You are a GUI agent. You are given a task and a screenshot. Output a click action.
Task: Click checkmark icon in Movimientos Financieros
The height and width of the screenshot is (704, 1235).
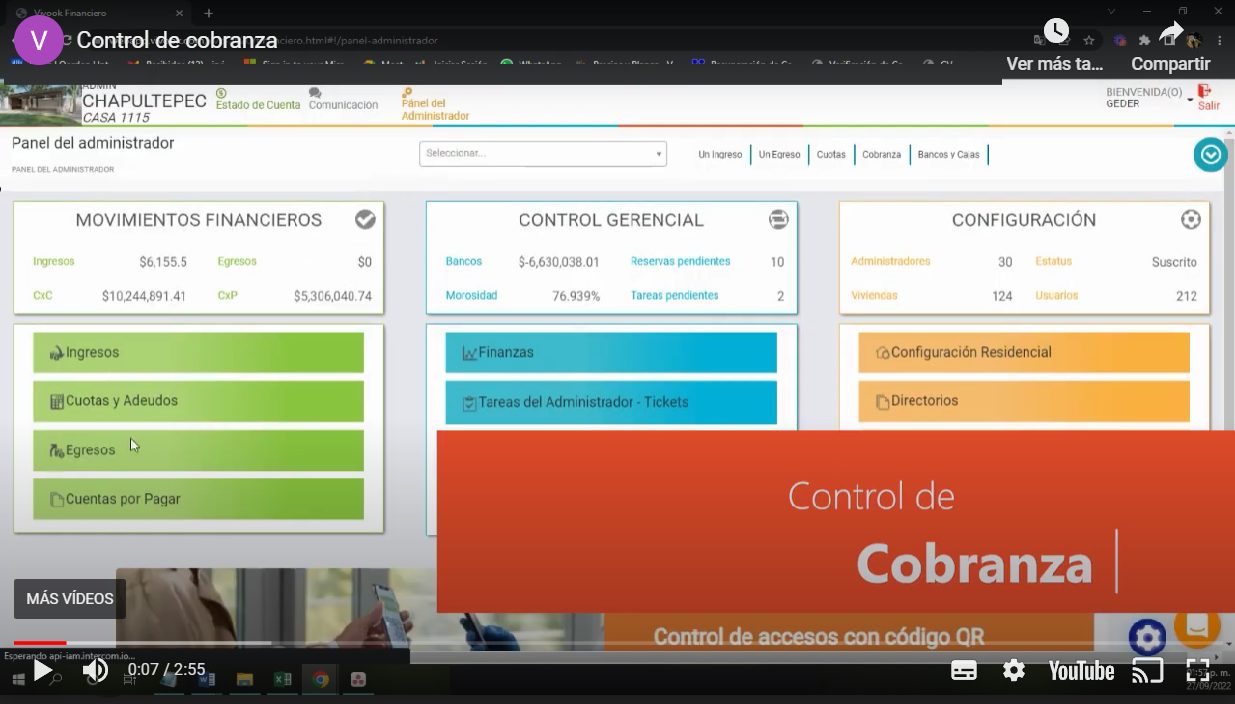click(365, 219)
